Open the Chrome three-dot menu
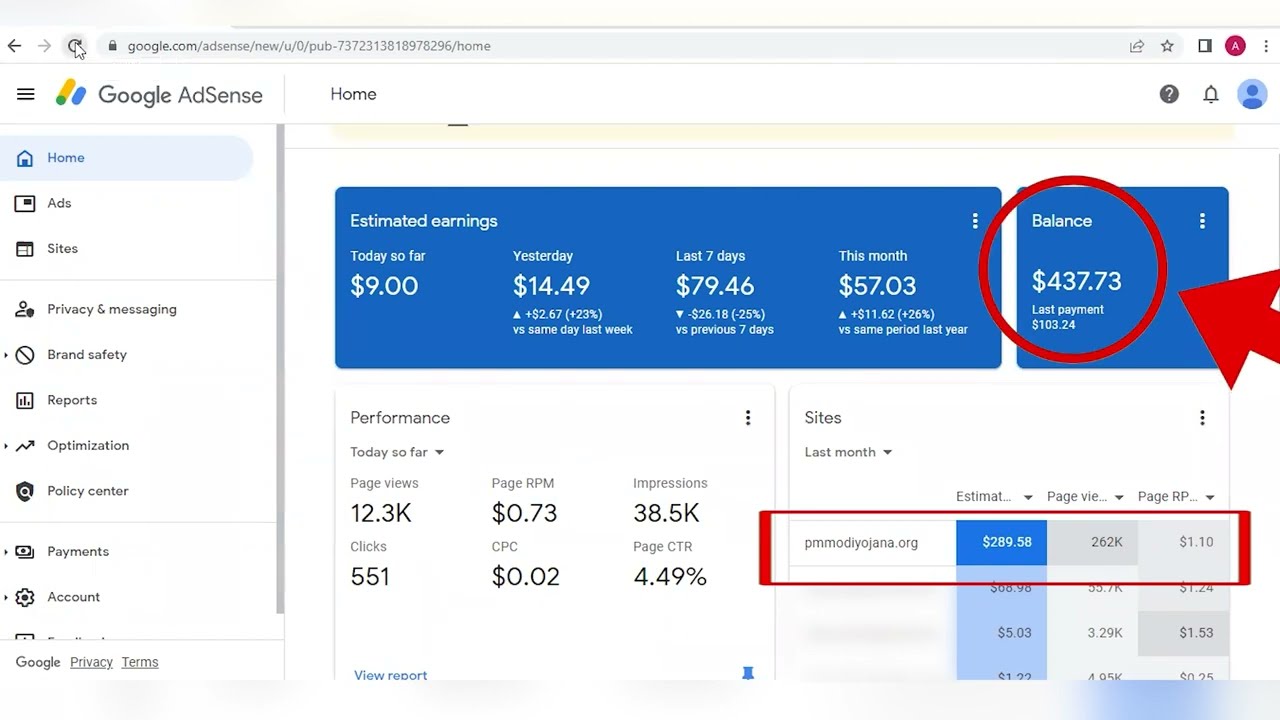The width and height of the screenshot is (1280, 720). point(1266,46)
